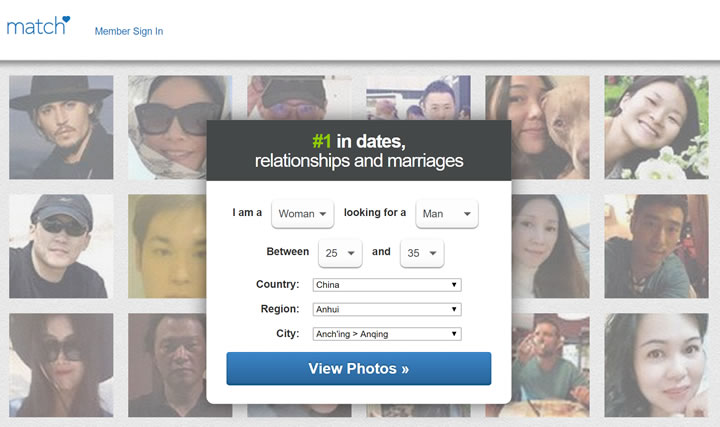Screen dimensions: 720x427
Task: Expand the Region dropdown showing Anhui
Action: point(386,310)
